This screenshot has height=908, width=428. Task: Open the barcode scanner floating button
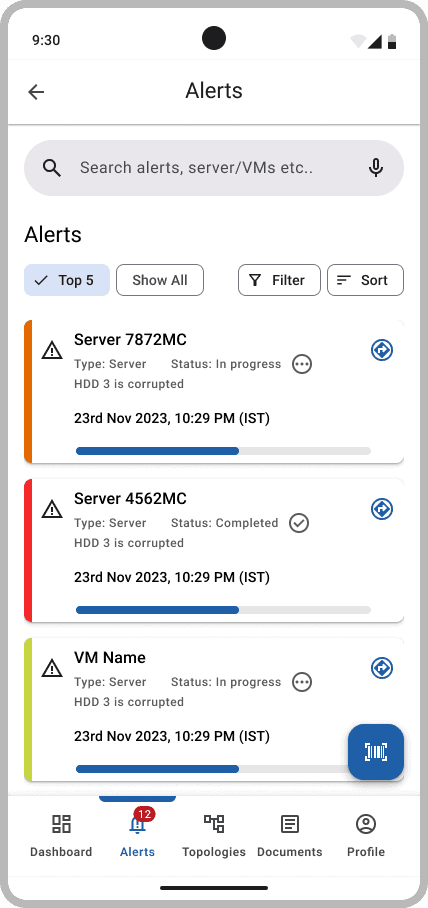pos(376,752)
